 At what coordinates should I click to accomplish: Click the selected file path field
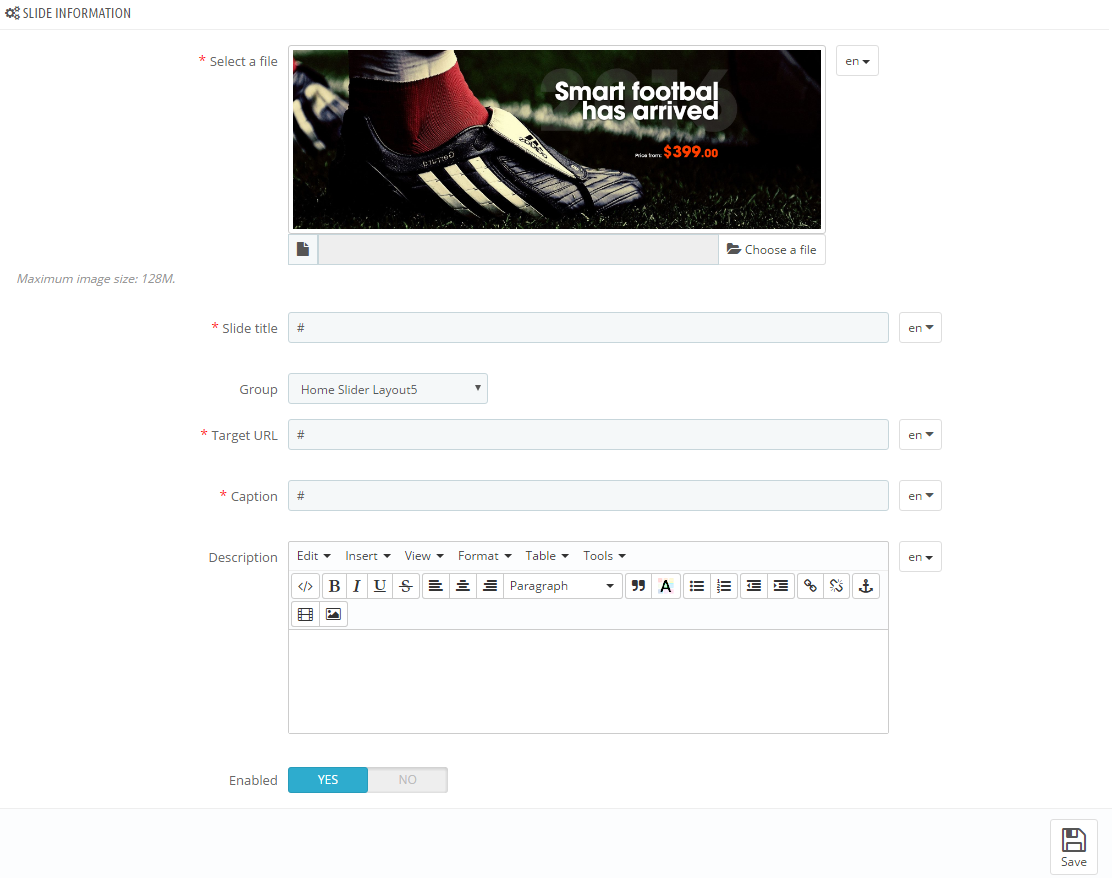pos(518,250)
